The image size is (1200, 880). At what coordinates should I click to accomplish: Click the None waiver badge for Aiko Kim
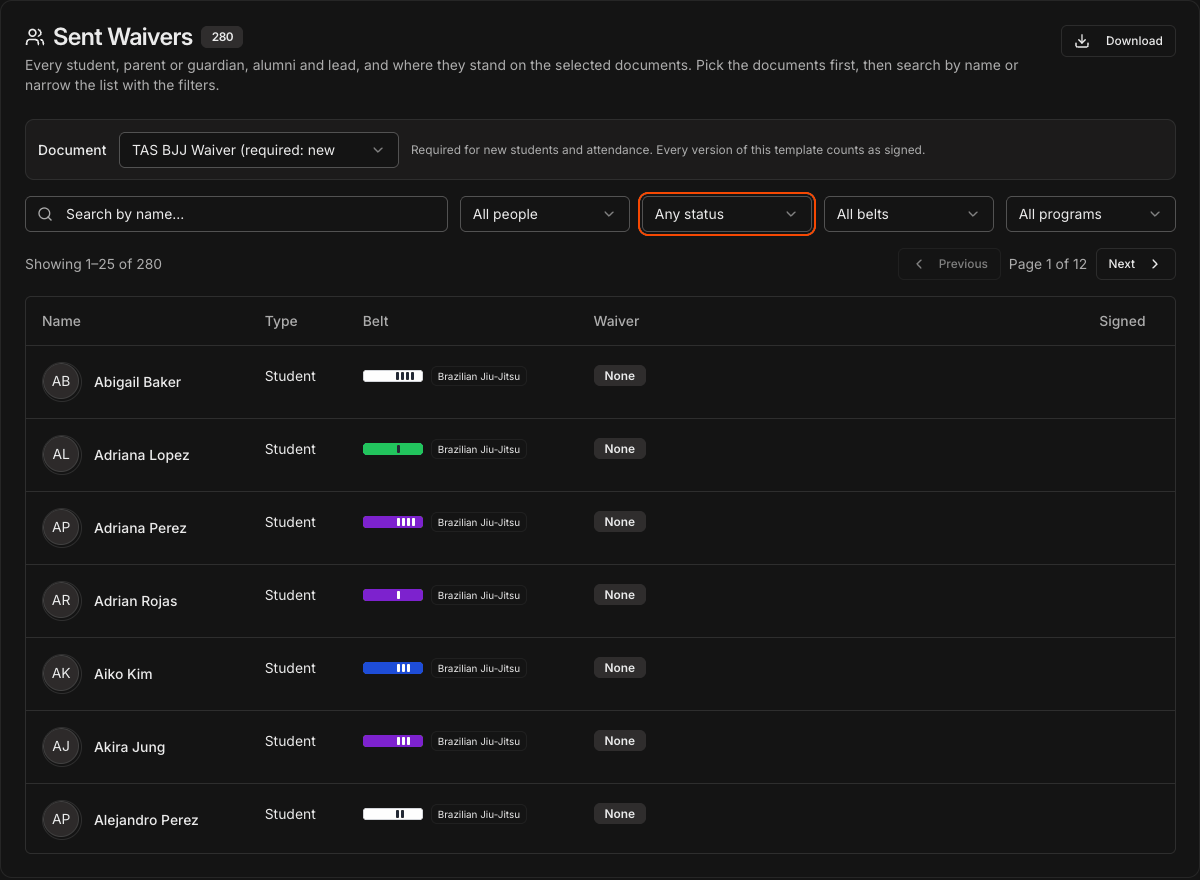[x=620, y=668]
